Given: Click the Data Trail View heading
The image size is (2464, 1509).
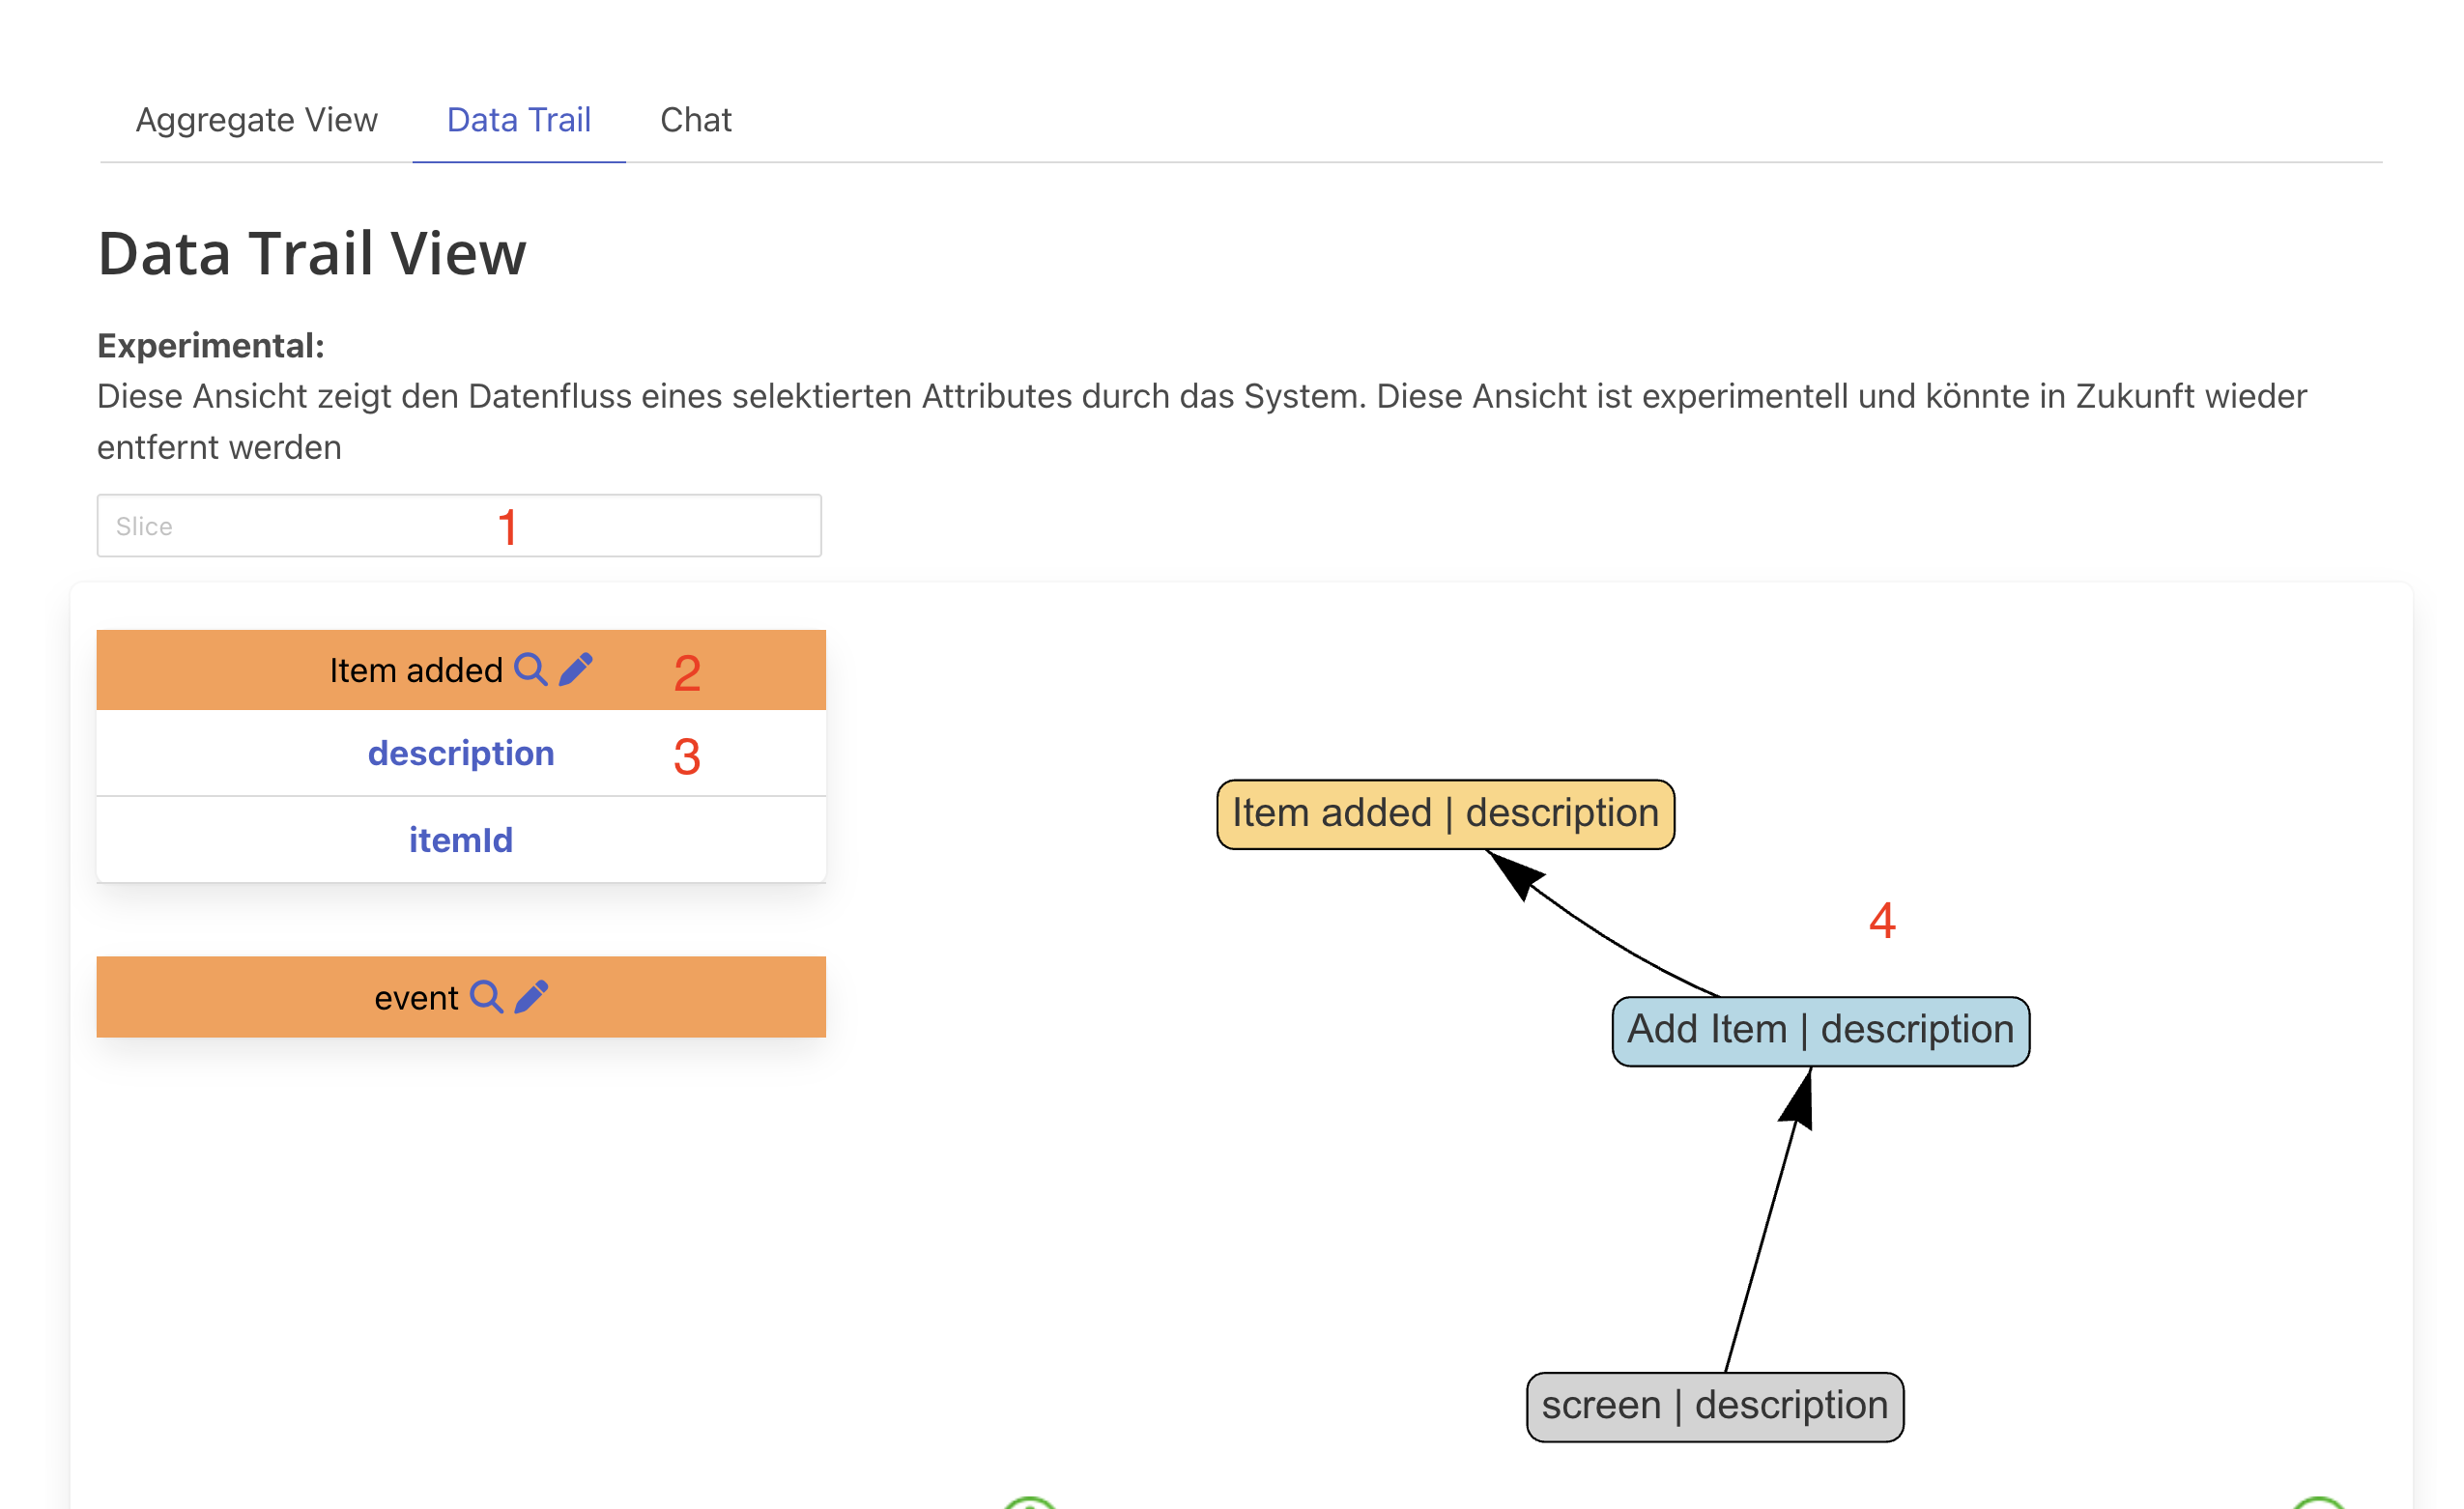Looking at the screenshot, I should pos(312,253).
